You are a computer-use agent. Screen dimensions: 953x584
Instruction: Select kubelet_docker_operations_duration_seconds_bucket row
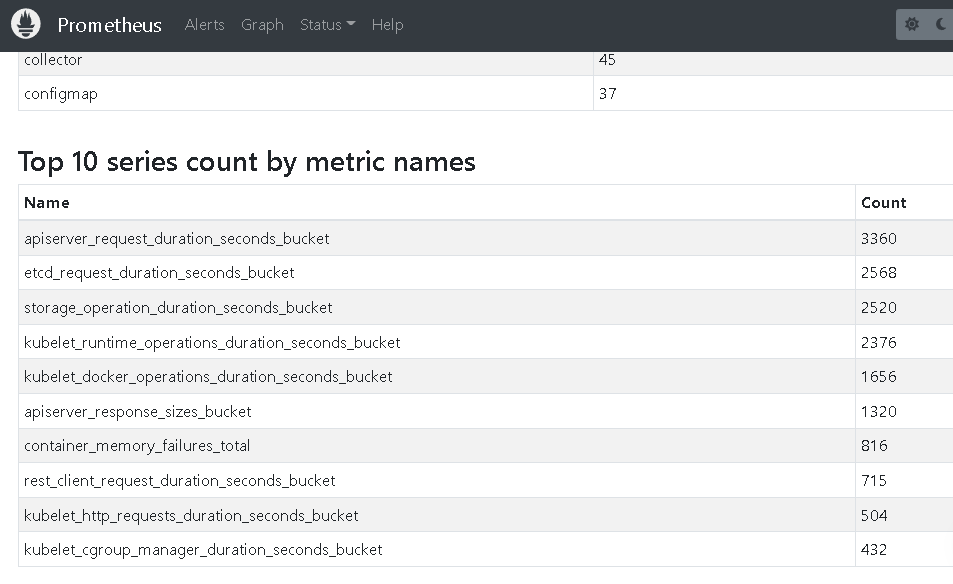208,376
